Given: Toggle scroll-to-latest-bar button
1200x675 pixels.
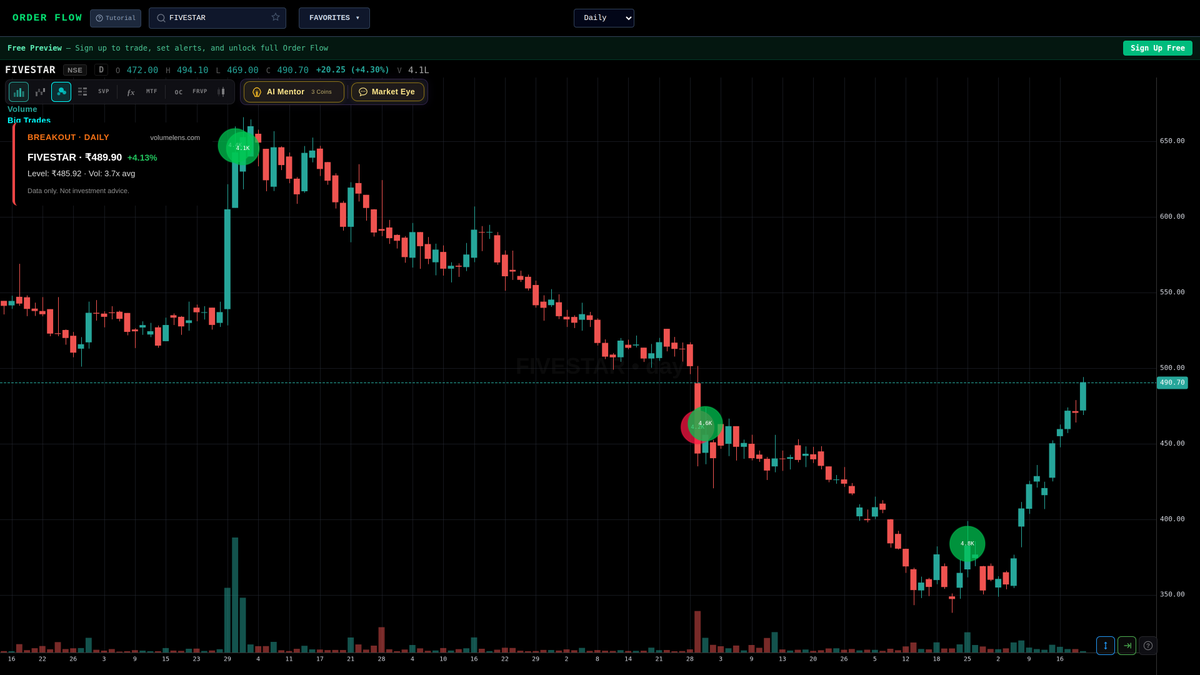Looking at the screenshot, I should (1126, 645).
